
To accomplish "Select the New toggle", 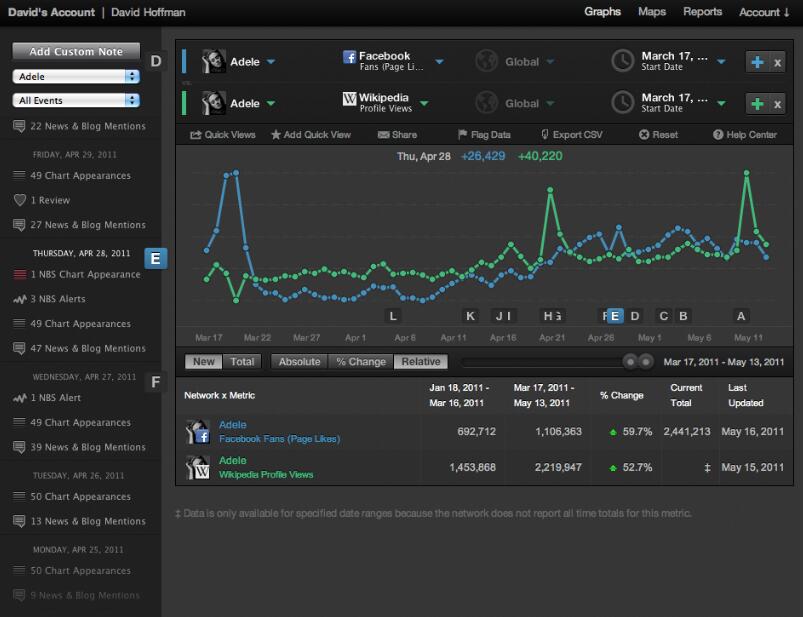I will pyautogui.click(x=203, y=362).
